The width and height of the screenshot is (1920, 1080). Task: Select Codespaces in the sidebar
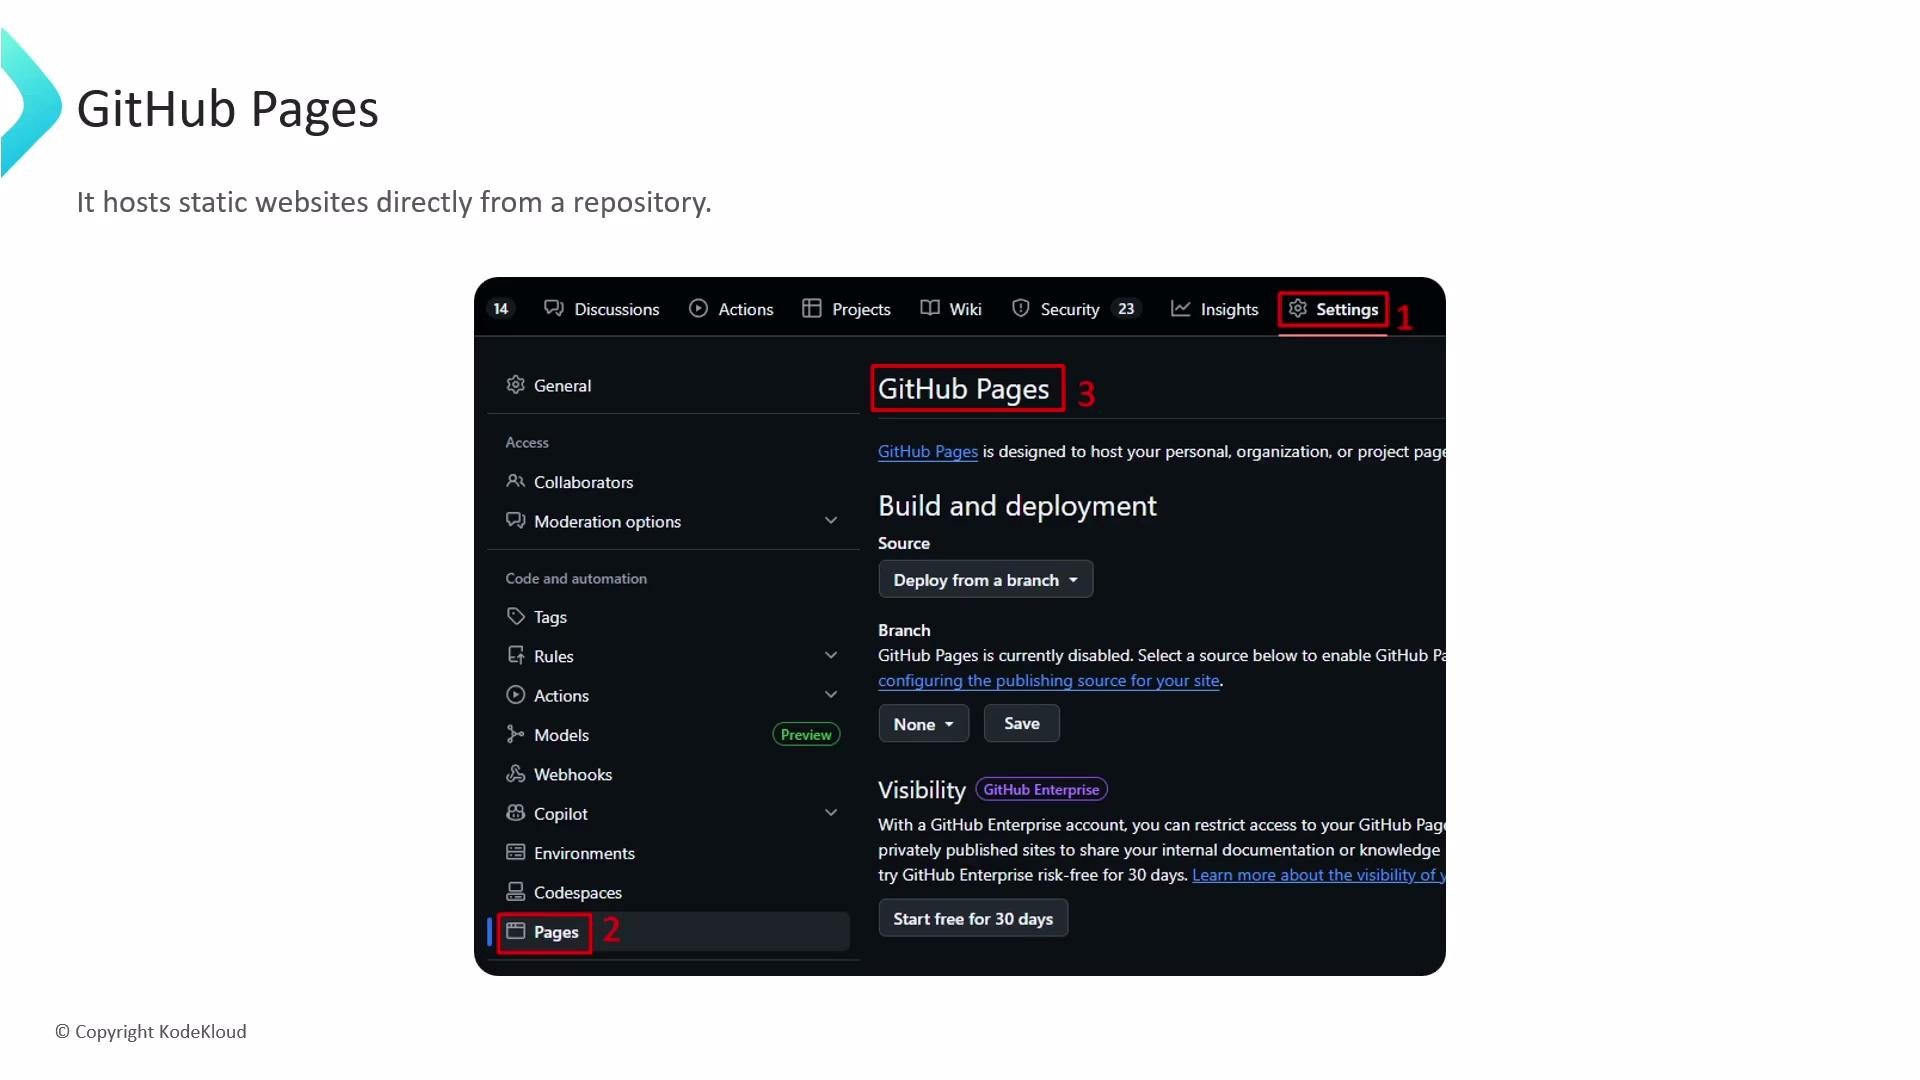(672, 892)
